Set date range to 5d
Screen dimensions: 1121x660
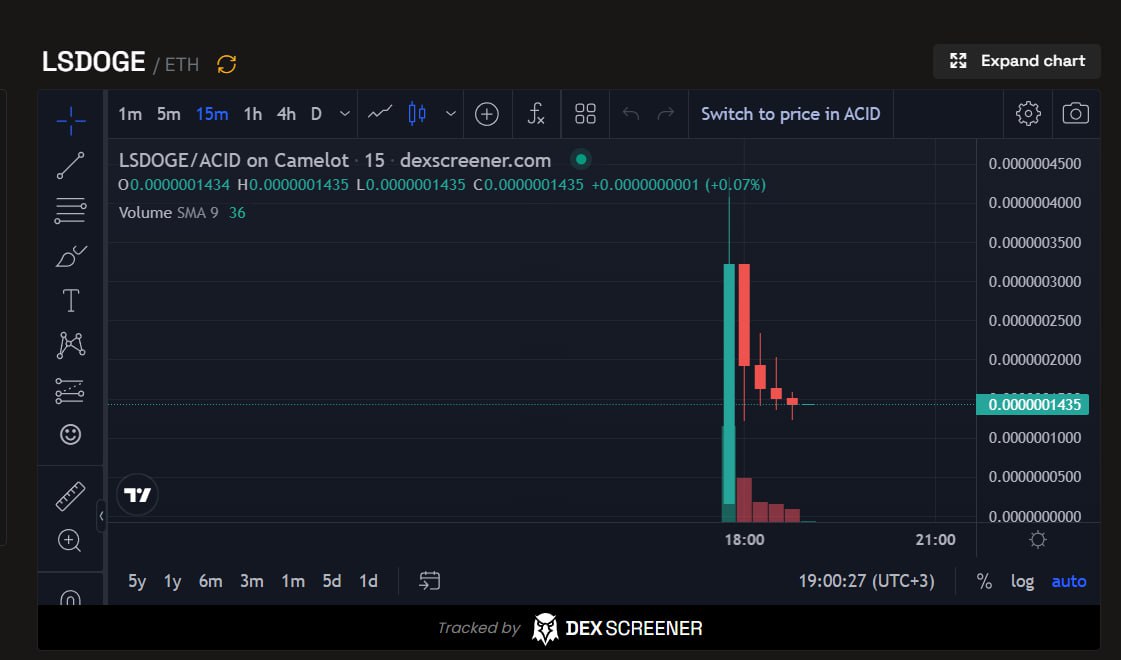[332, 581]
